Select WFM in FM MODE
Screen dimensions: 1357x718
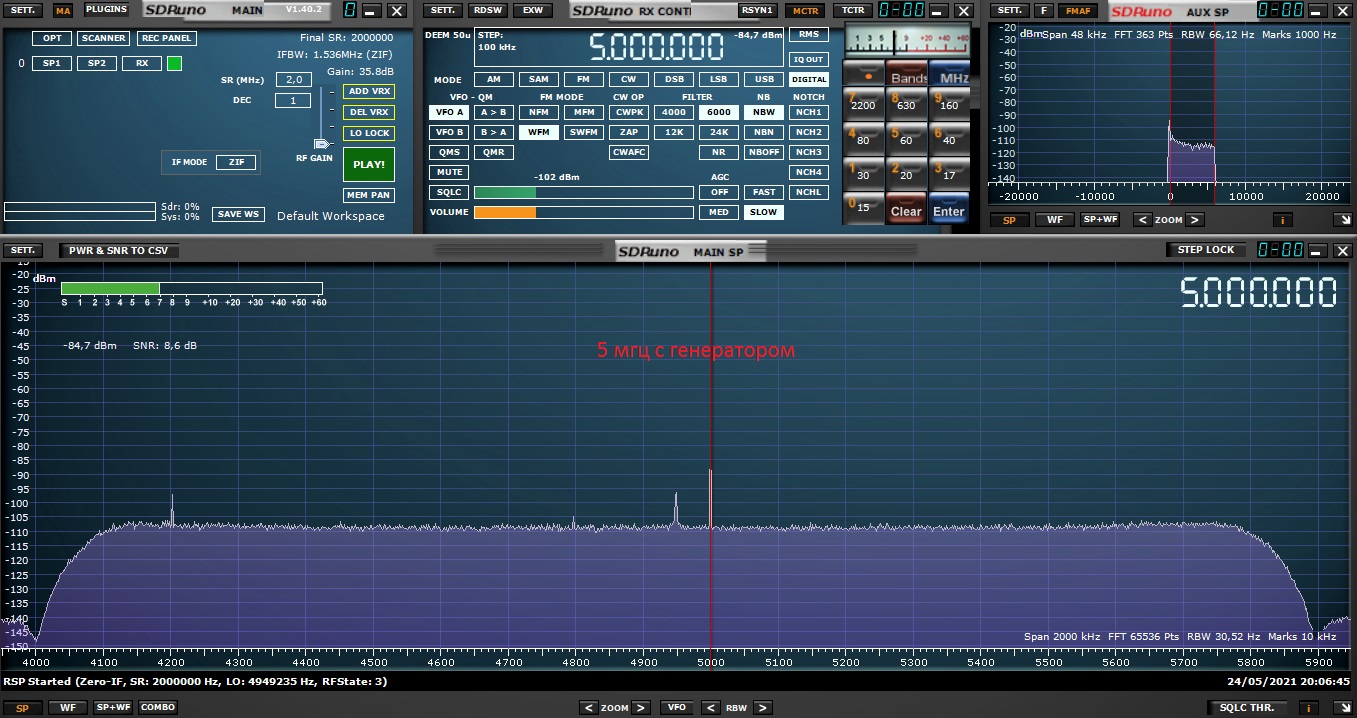click(x=539, y=132)
